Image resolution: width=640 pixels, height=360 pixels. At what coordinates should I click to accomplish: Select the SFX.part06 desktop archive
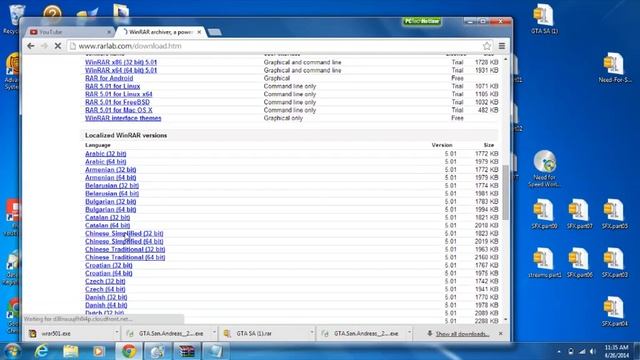tap(579, 263)
